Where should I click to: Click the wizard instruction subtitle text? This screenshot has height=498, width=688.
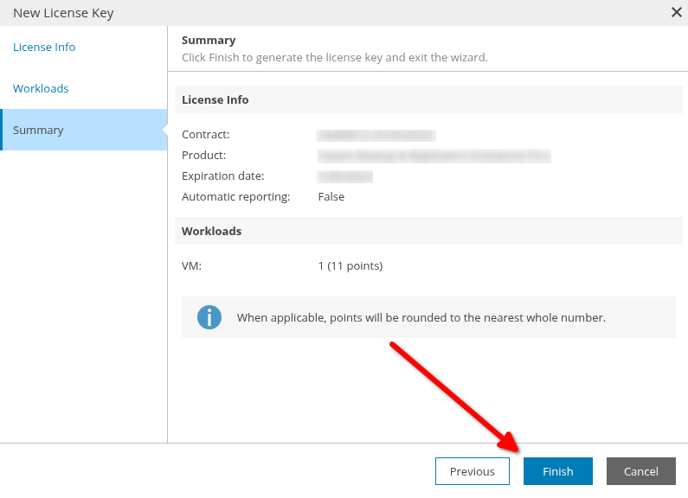[334, 57]
